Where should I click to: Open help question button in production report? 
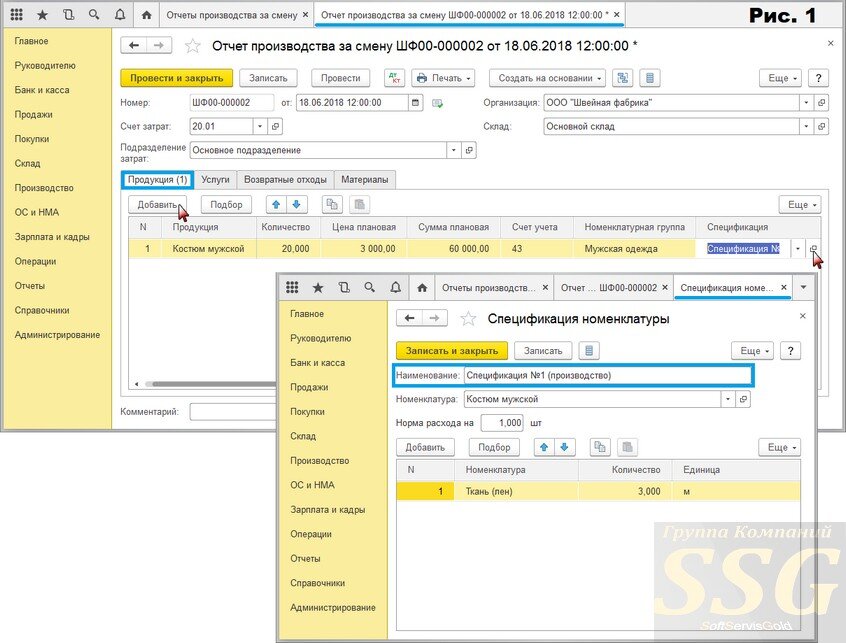(818, 78)
